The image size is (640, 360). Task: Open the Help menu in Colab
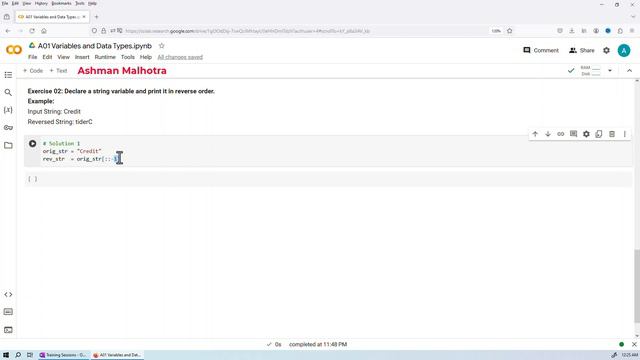click(146, 57)
